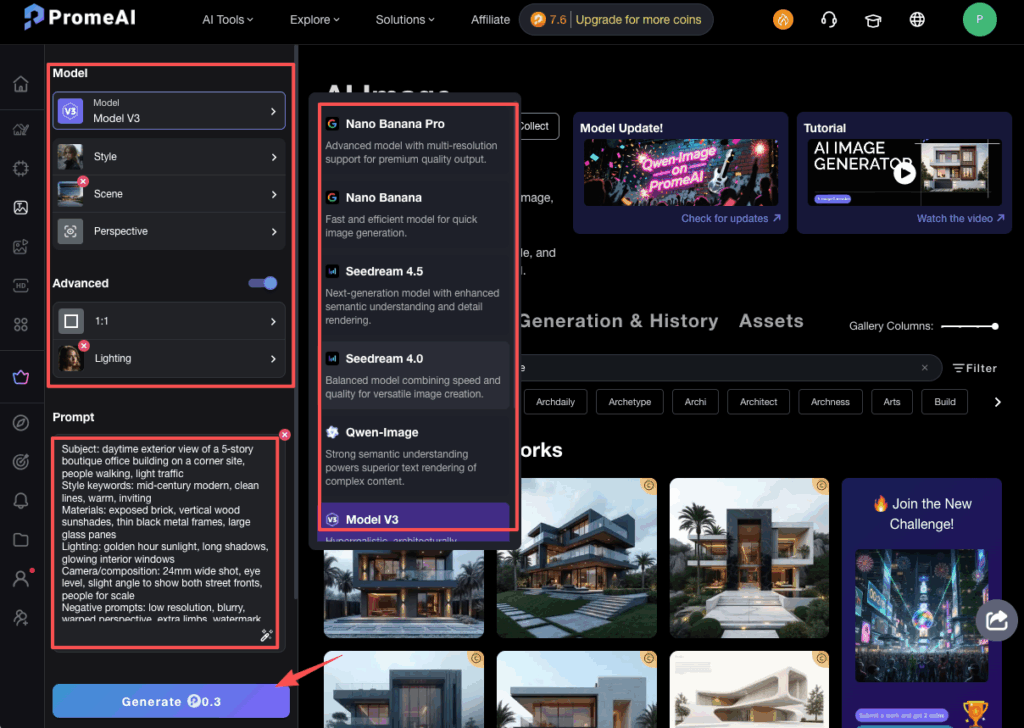Select Model V3 in model list

tap(414, 522)
